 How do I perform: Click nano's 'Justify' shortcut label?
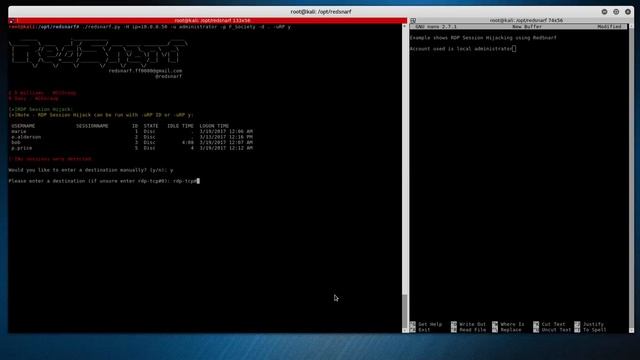tap(593, 324)
